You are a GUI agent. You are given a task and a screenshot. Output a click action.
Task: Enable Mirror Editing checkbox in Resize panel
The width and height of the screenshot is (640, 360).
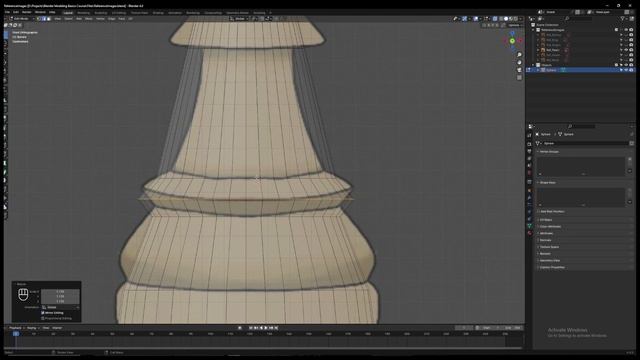click(43, 313)
